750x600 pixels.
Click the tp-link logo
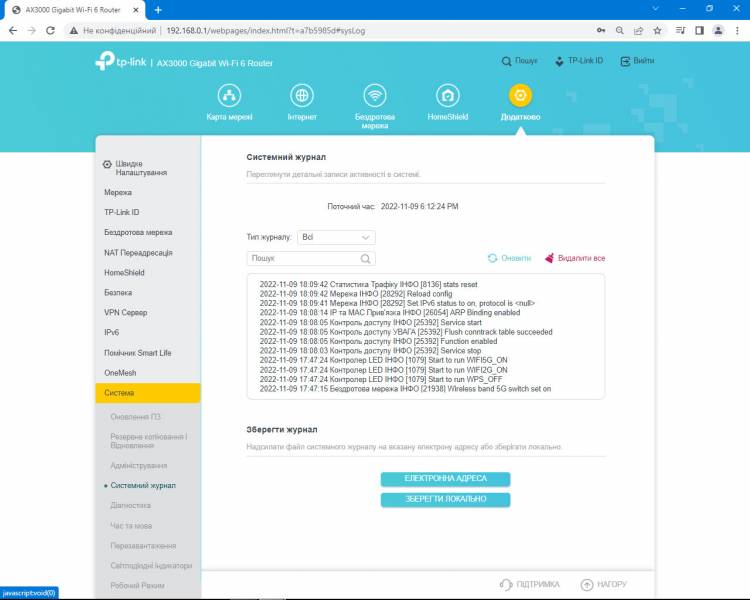click(x=121, y=61)
